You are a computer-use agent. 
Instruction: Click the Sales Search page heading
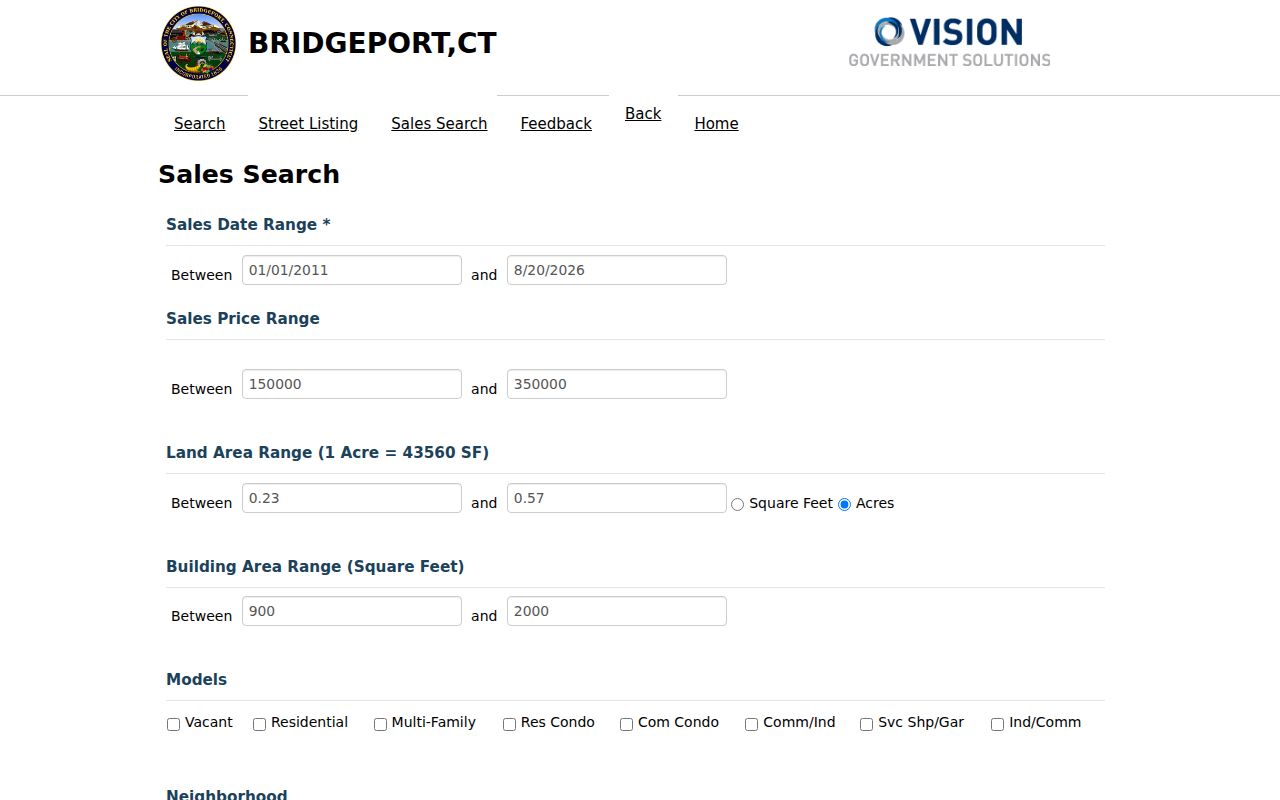[249, 174]
